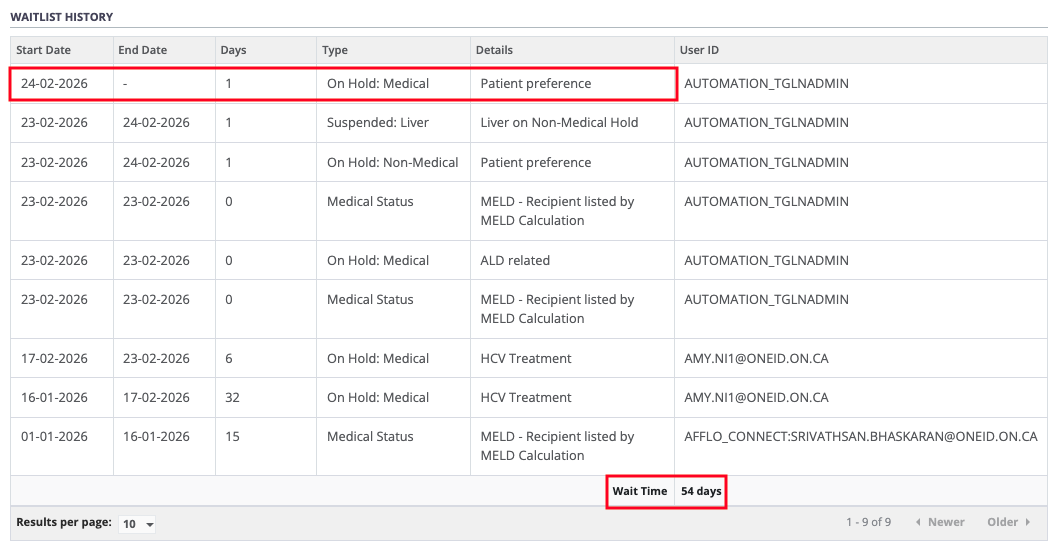Open the Results per page dropdown
The height and width of the screenshot is (547, 1057).
coord(137,524)
